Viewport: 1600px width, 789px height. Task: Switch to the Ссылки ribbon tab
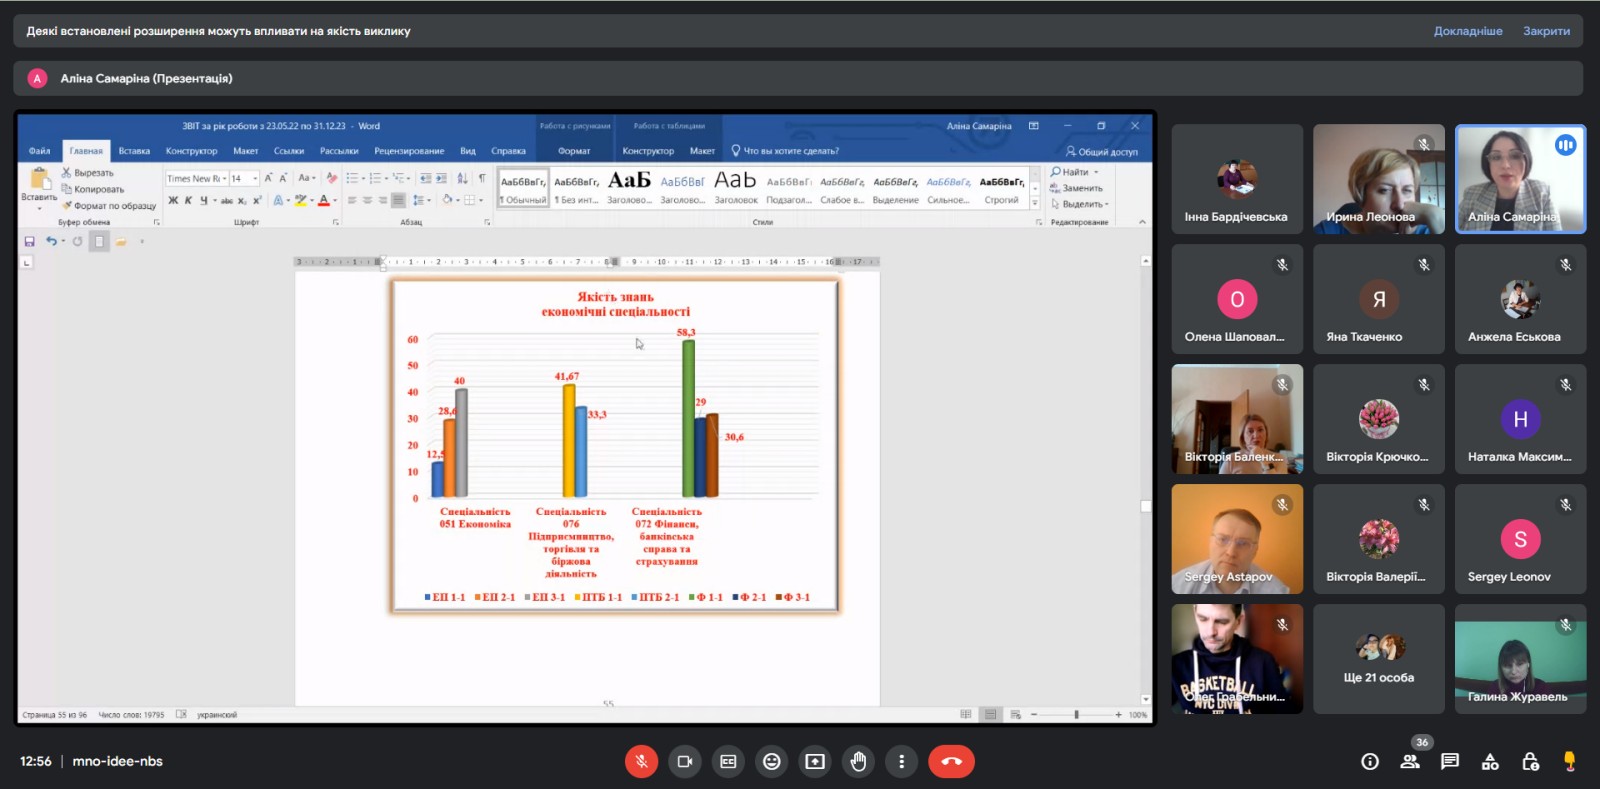tap(289, 151)
